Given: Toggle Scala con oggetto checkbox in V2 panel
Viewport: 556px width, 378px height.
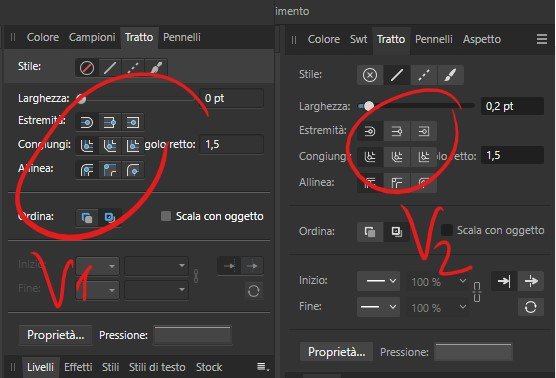Looking at the screenshot, I should click(x=447, y=230).
